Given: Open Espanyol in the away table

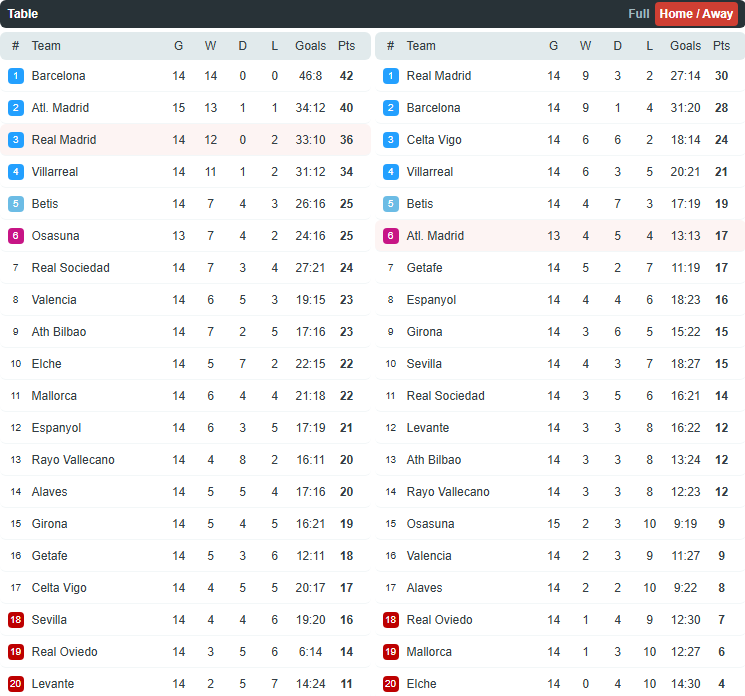Looking at the screenshot, I should coord(431,300).
